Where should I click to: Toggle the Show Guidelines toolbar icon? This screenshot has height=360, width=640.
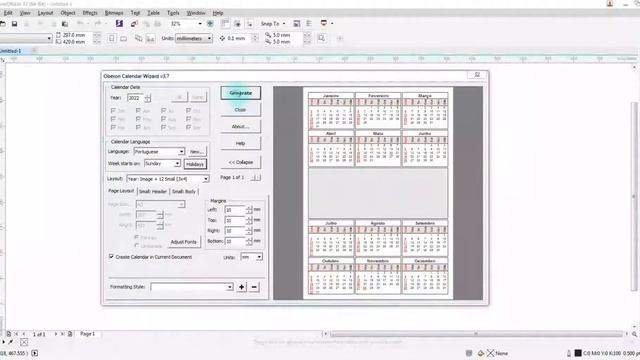pyautogui.click(x=249, y=24)
